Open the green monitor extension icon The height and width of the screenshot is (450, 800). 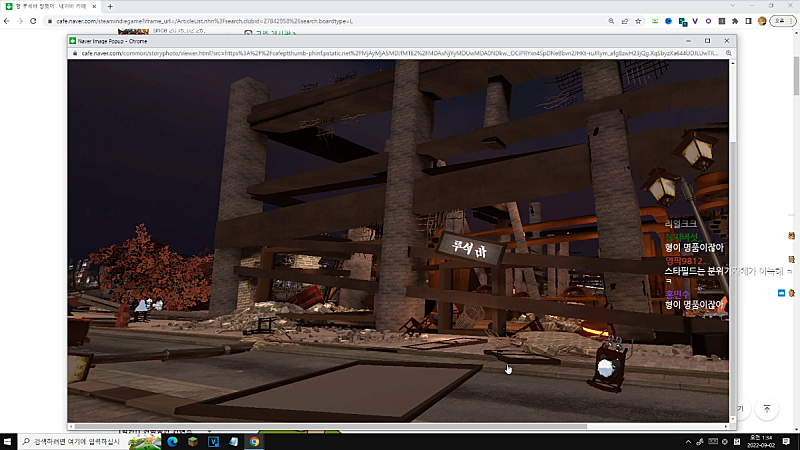[x=655, y=21]
